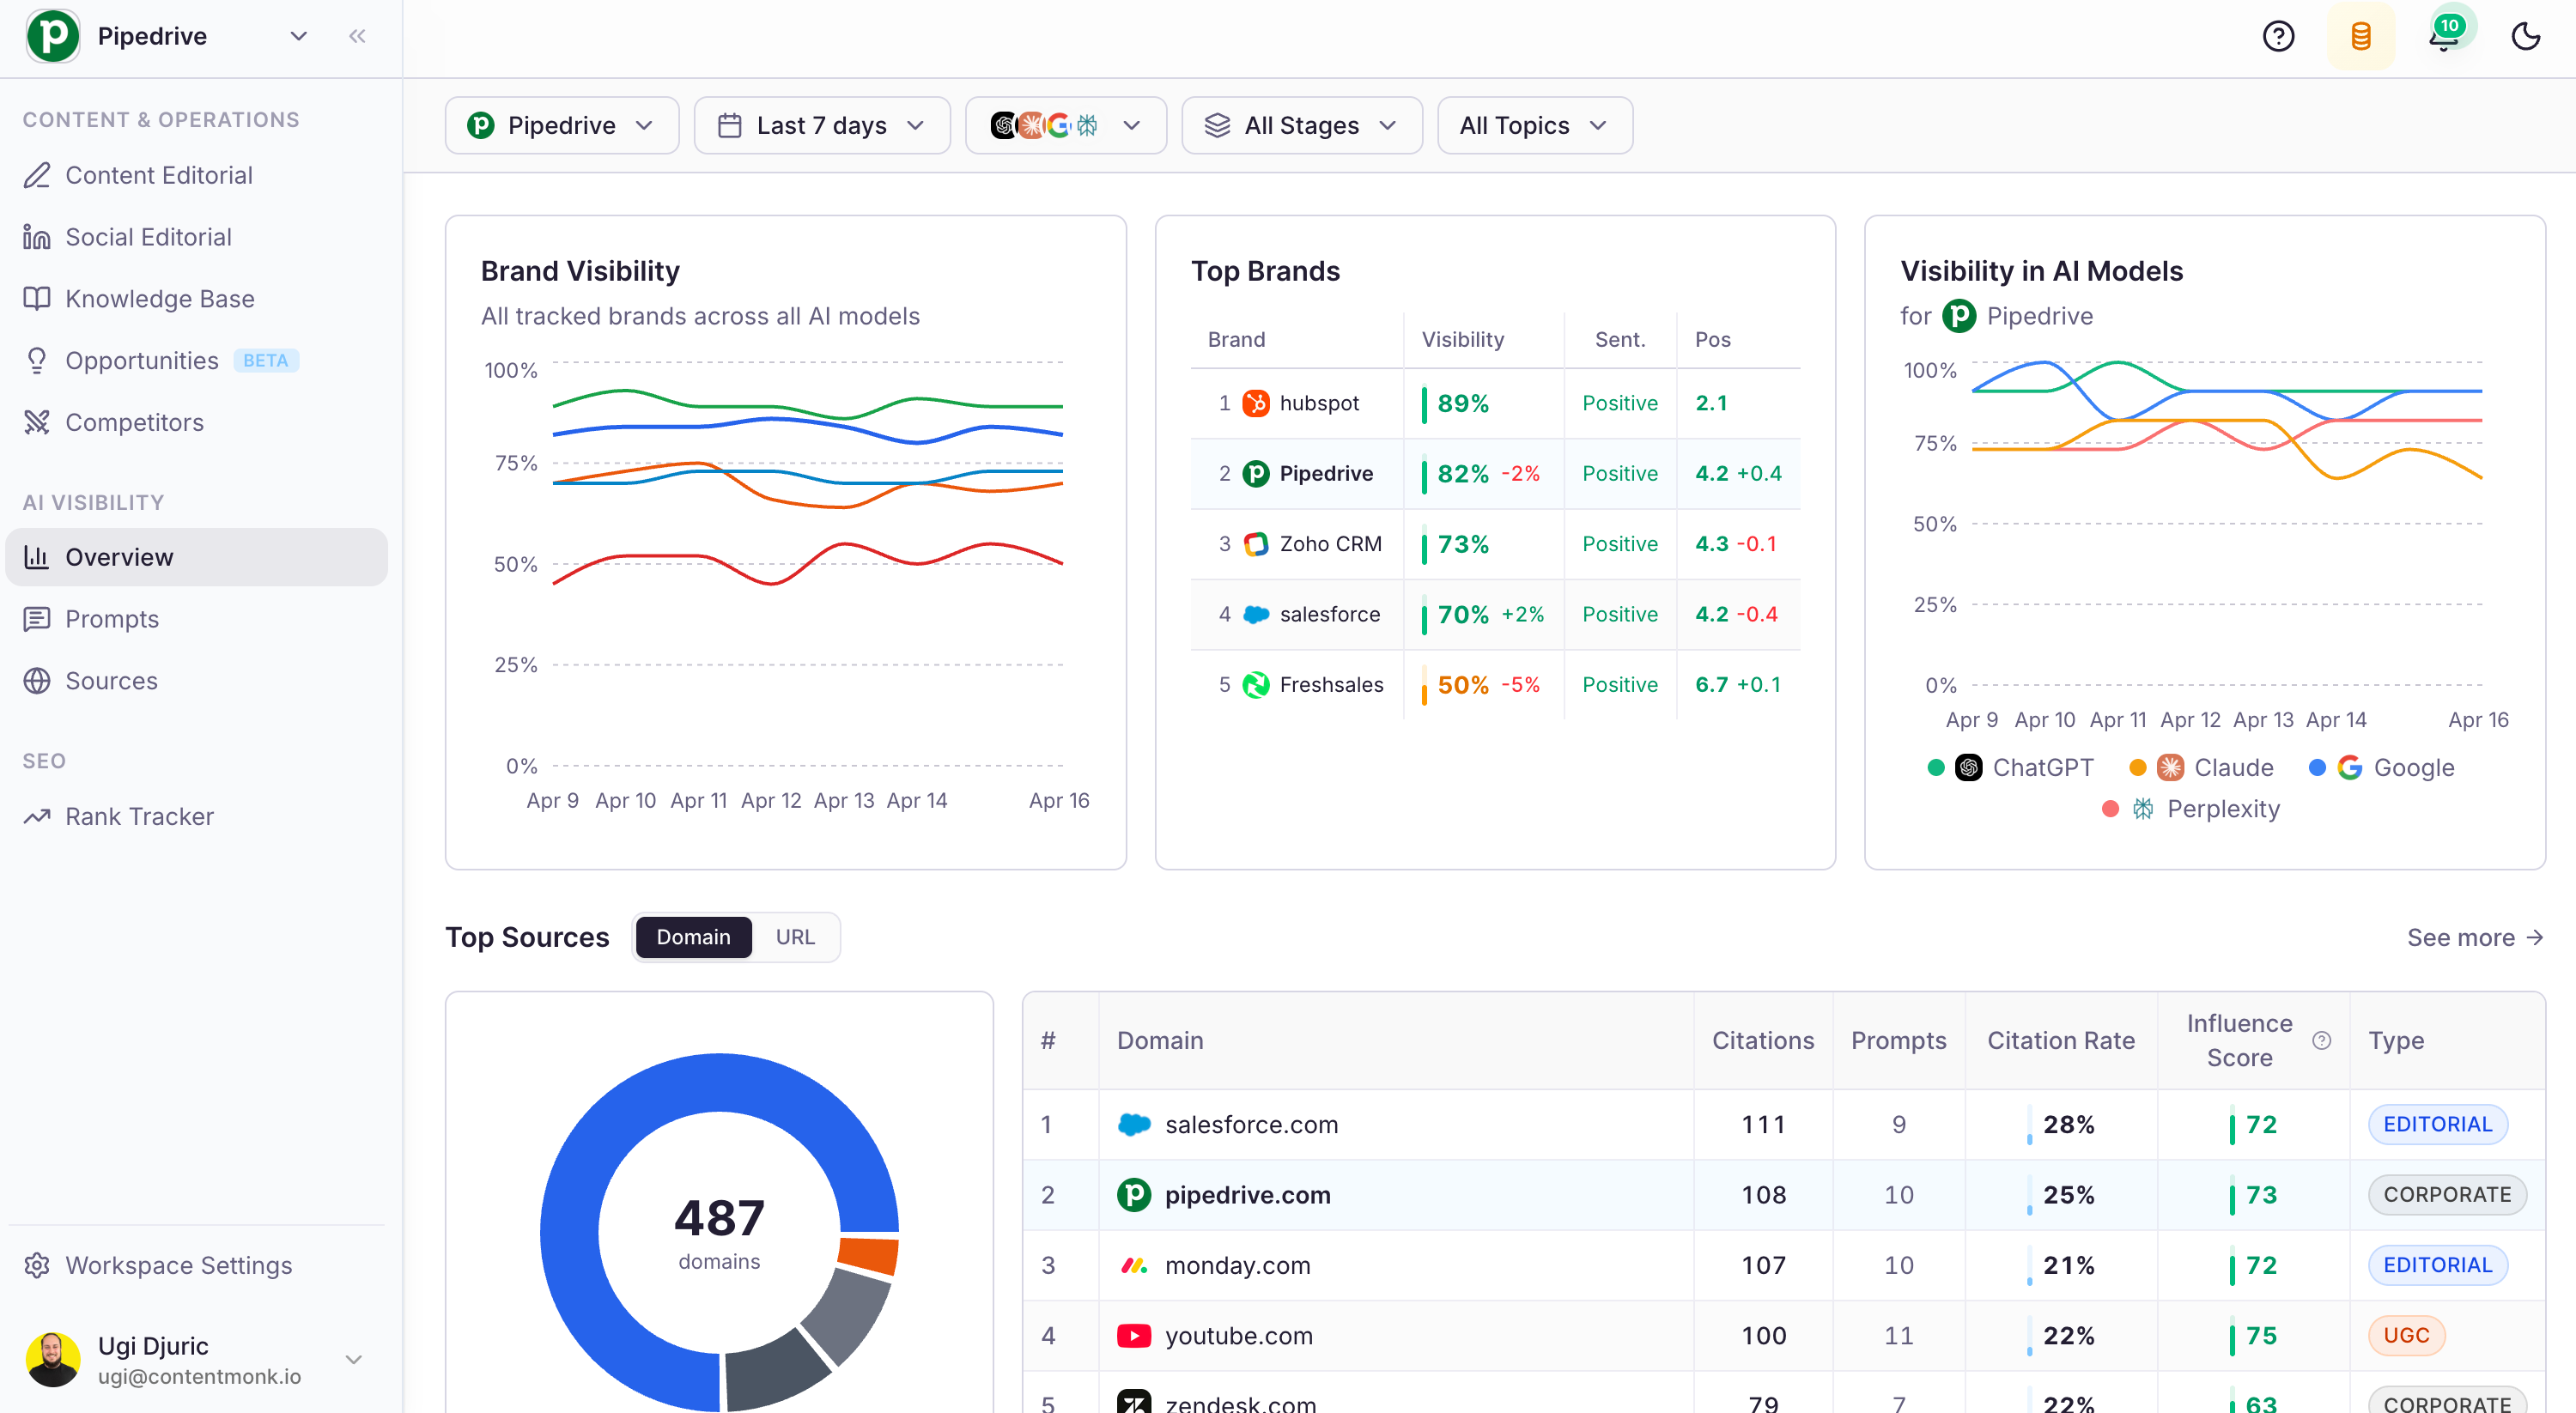Click the pipedrive.com row in sources table
Screen dimensions: 2576x1413
(x=1247, y=1195)
